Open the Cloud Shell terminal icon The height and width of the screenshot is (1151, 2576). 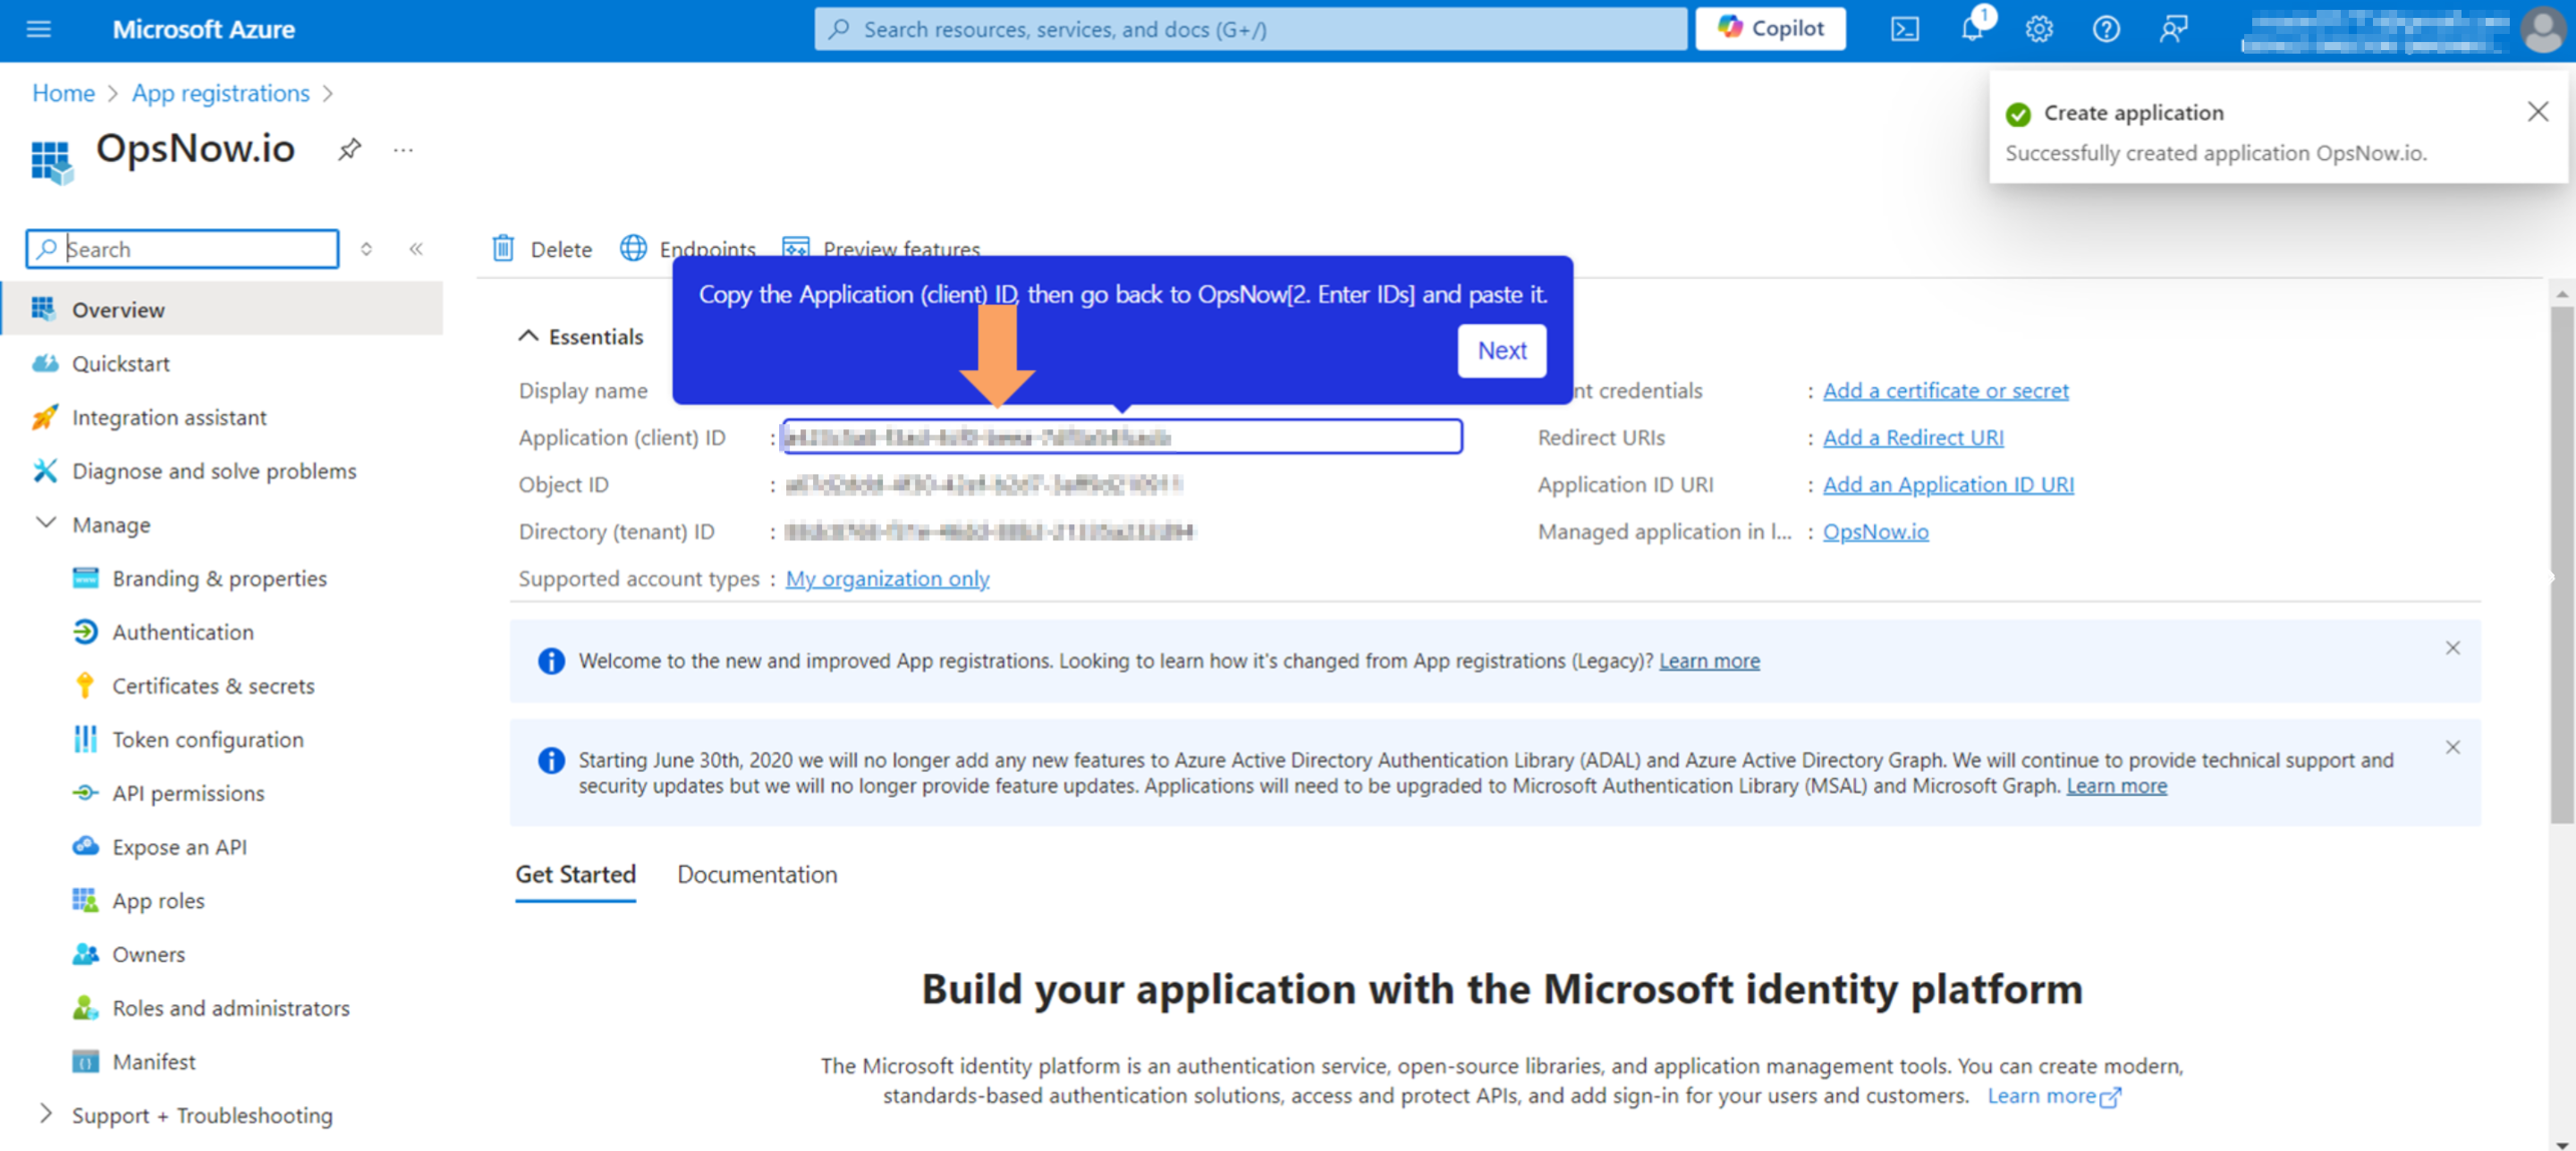pyautogui.click(x=1904, y=29)
